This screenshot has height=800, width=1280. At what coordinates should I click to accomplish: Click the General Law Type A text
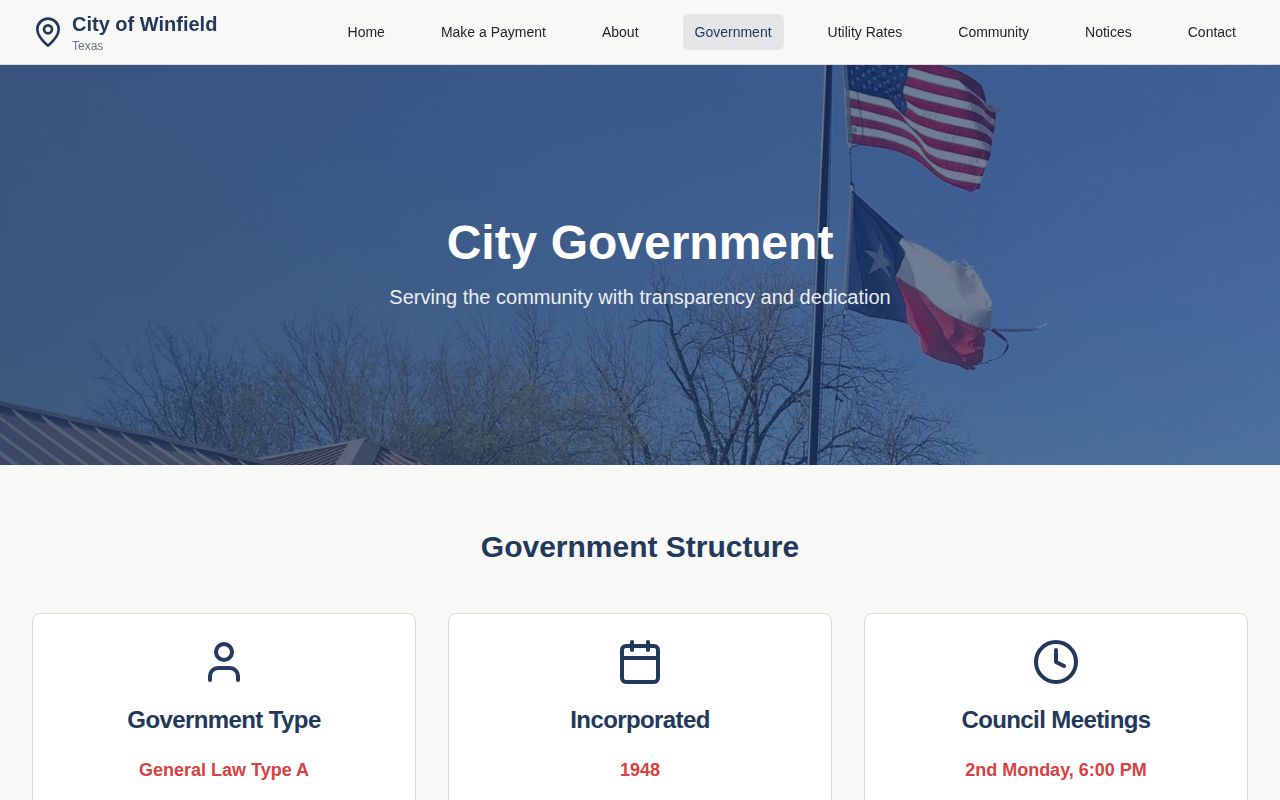click(224, 770)
